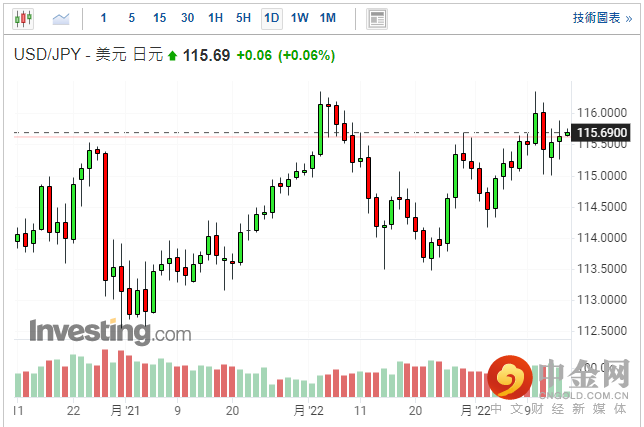The width and height of the screenshot is (644, 427).
Task: Select the 15-minute timeframe
Action: coord(159,18)
